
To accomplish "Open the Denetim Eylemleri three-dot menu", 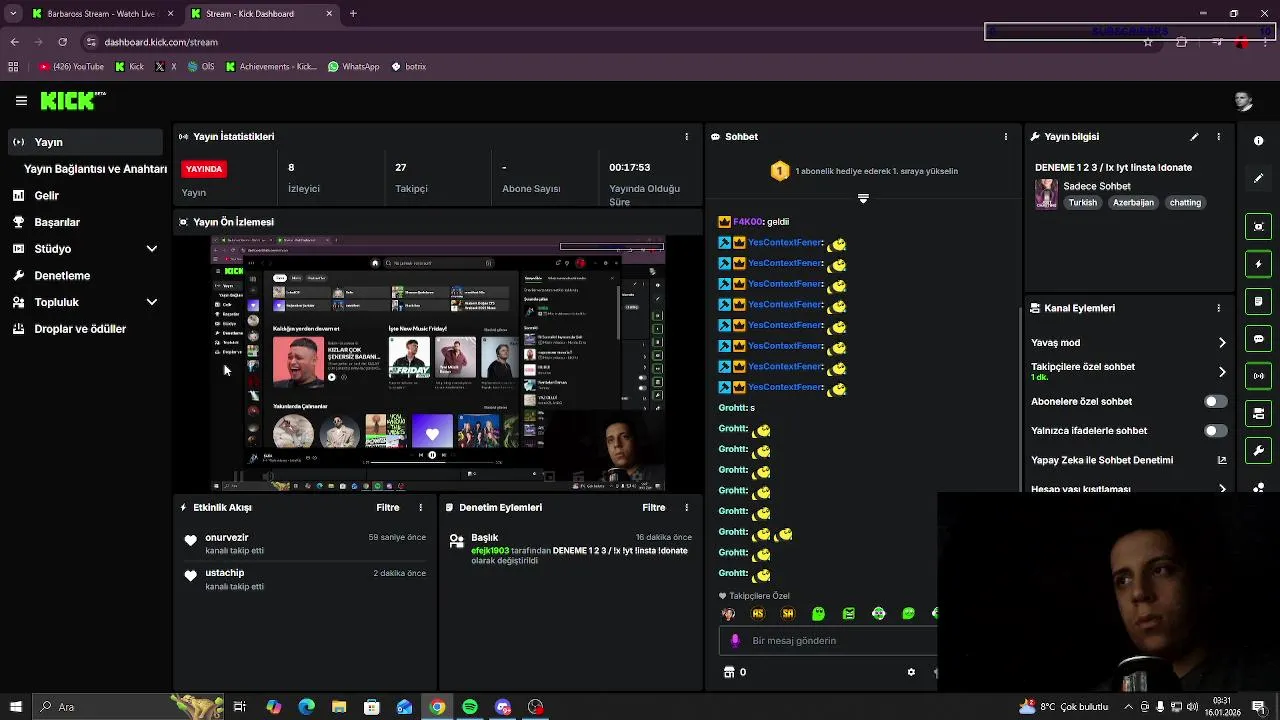I will (x=686, y=508).
